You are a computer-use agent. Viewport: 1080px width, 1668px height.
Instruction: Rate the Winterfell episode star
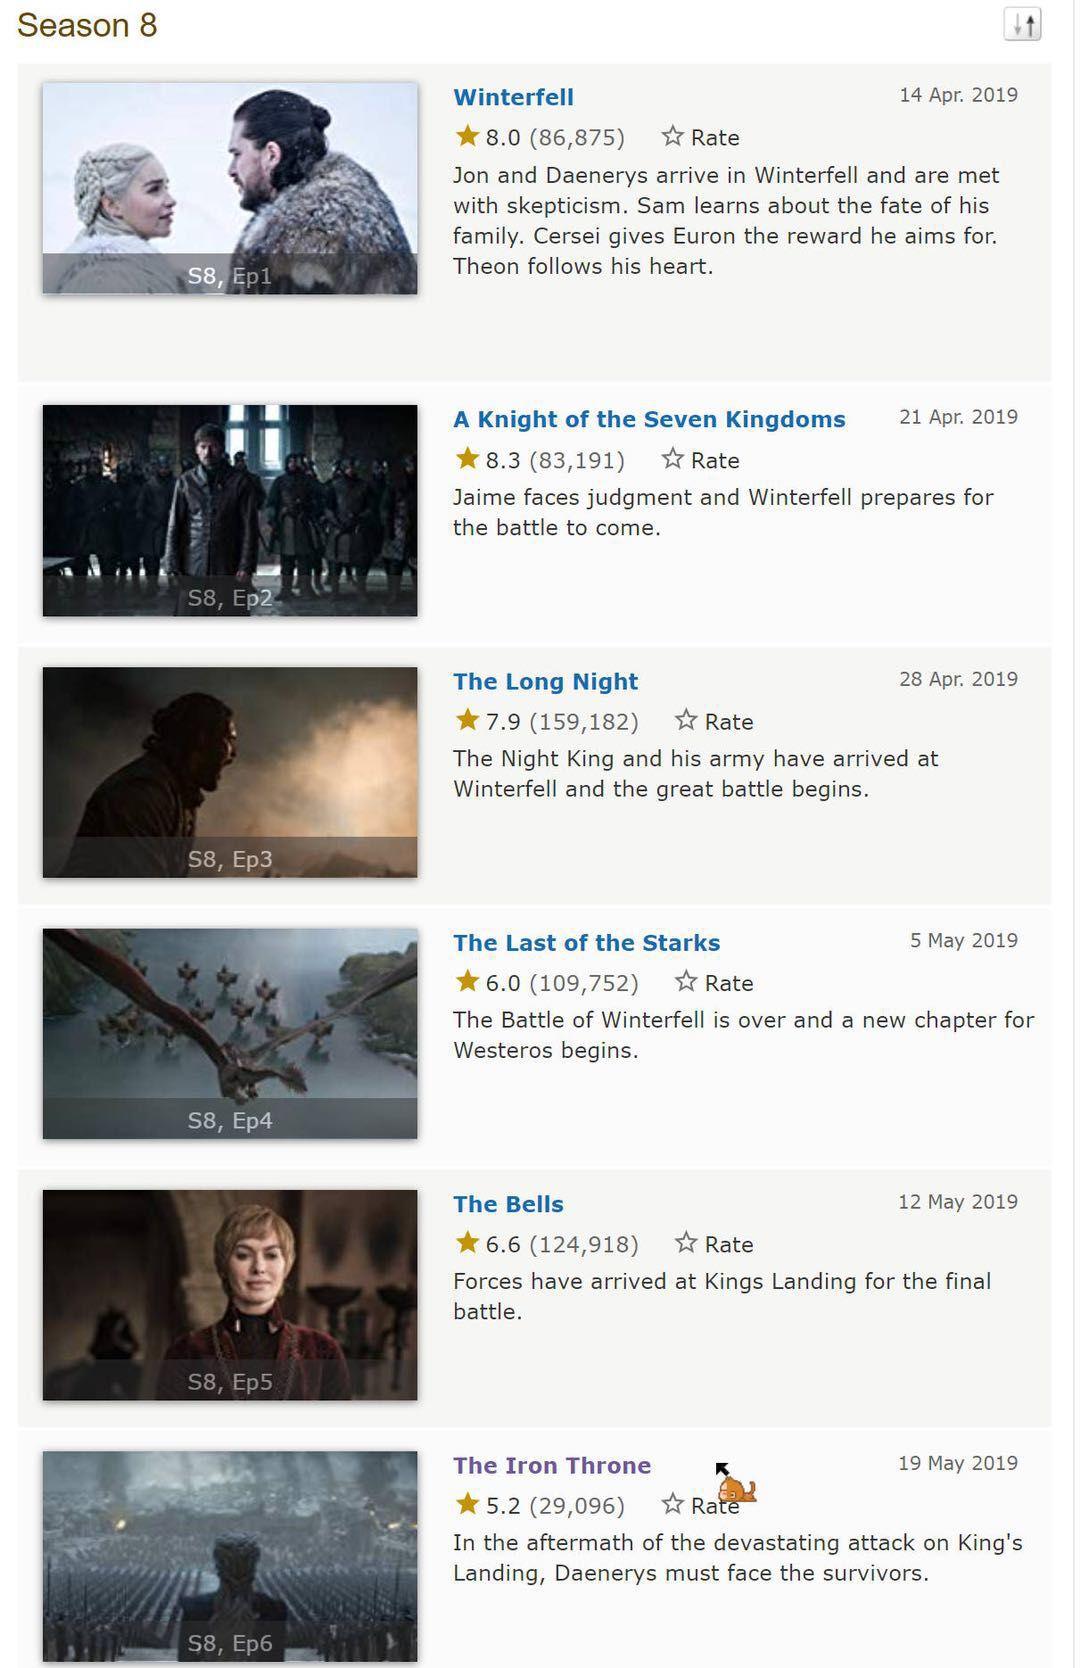click(700, 137)
